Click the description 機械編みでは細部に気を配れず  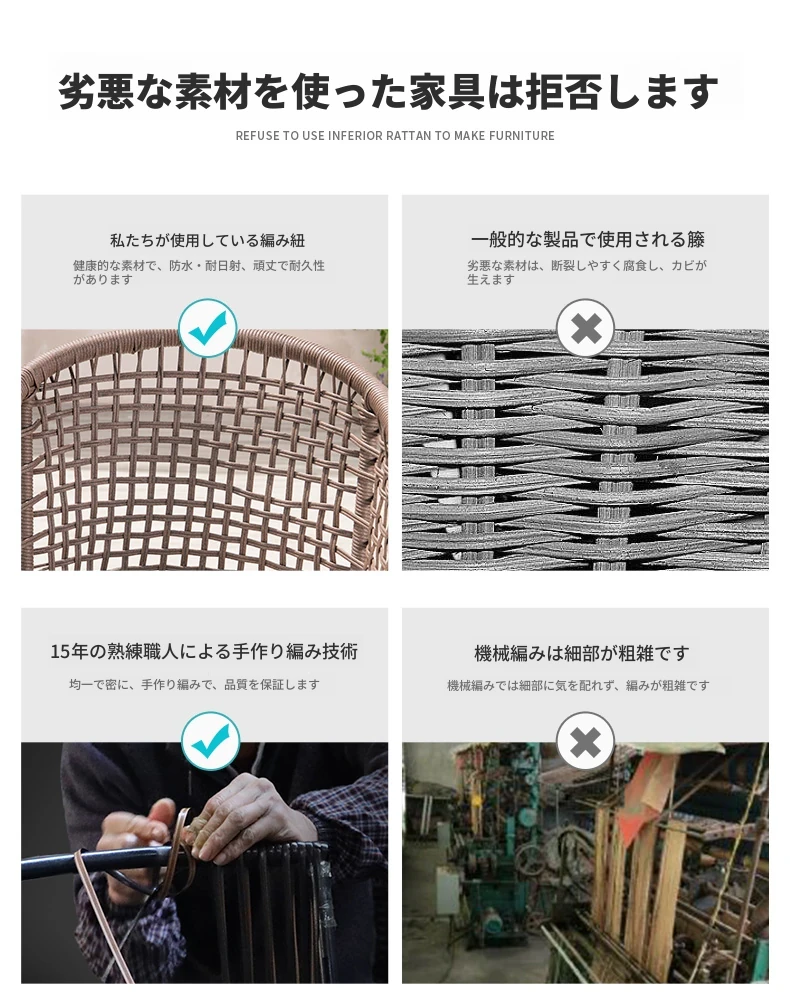[x=578, y=685]
